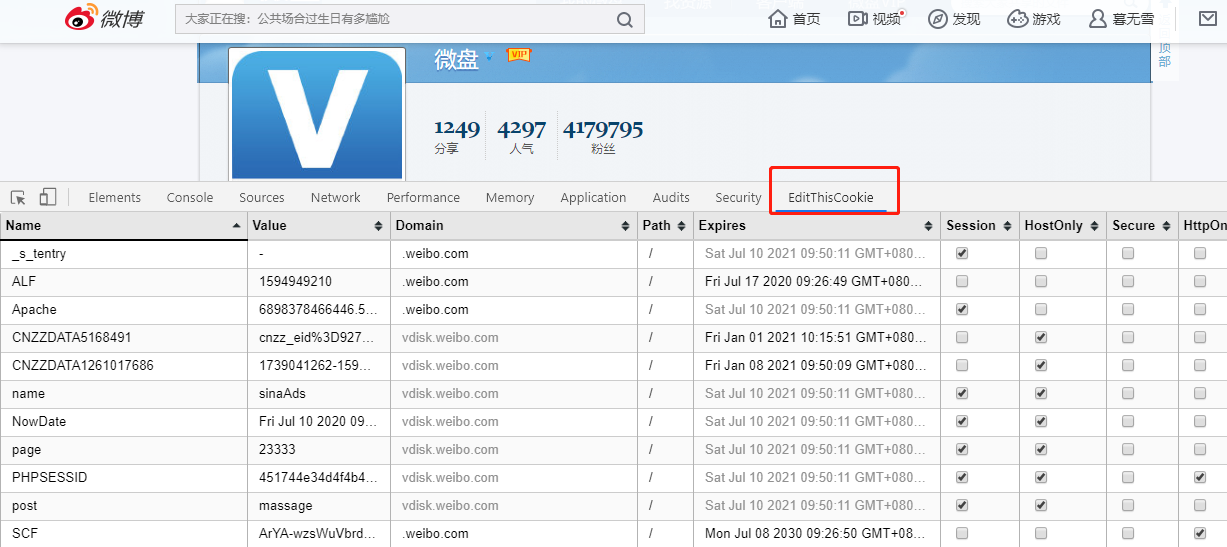The image size is (1227, 547).
Task: Switch to the Sources tab
Action: pos(262,197)
